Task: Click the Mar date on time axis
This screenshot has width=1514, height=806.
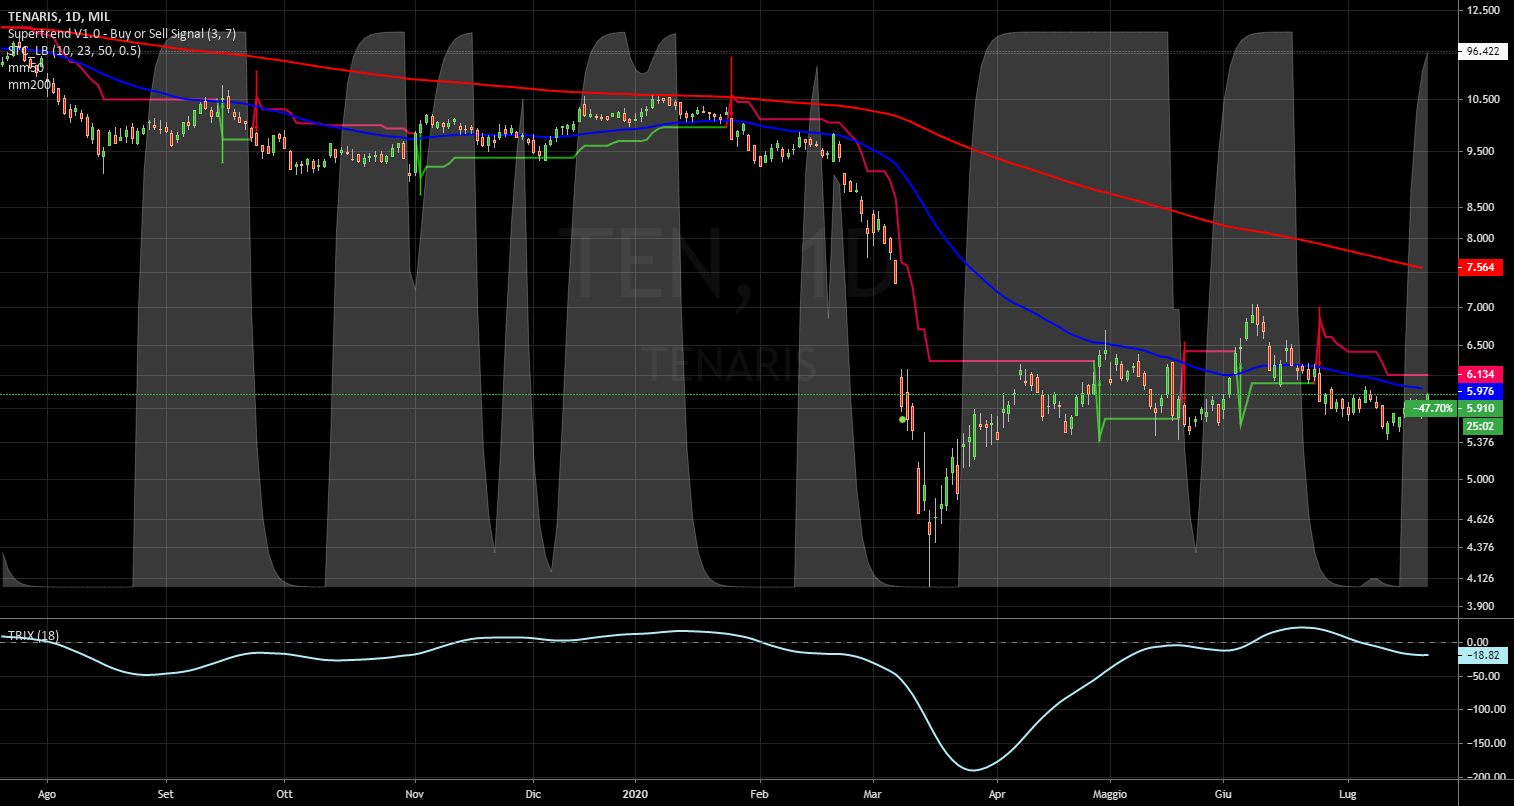Action: coord(873,795)
